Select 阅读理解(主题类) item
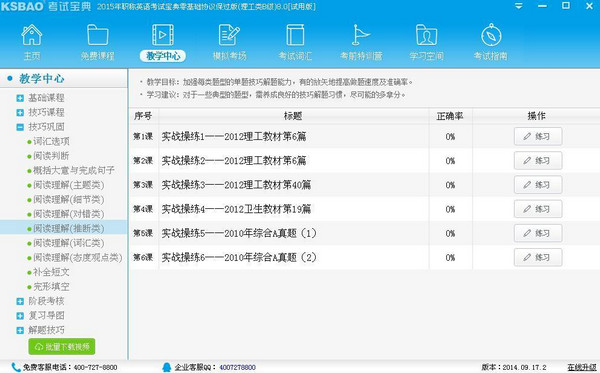Viewport: 600px width, 373px height. tap(68, 185)
